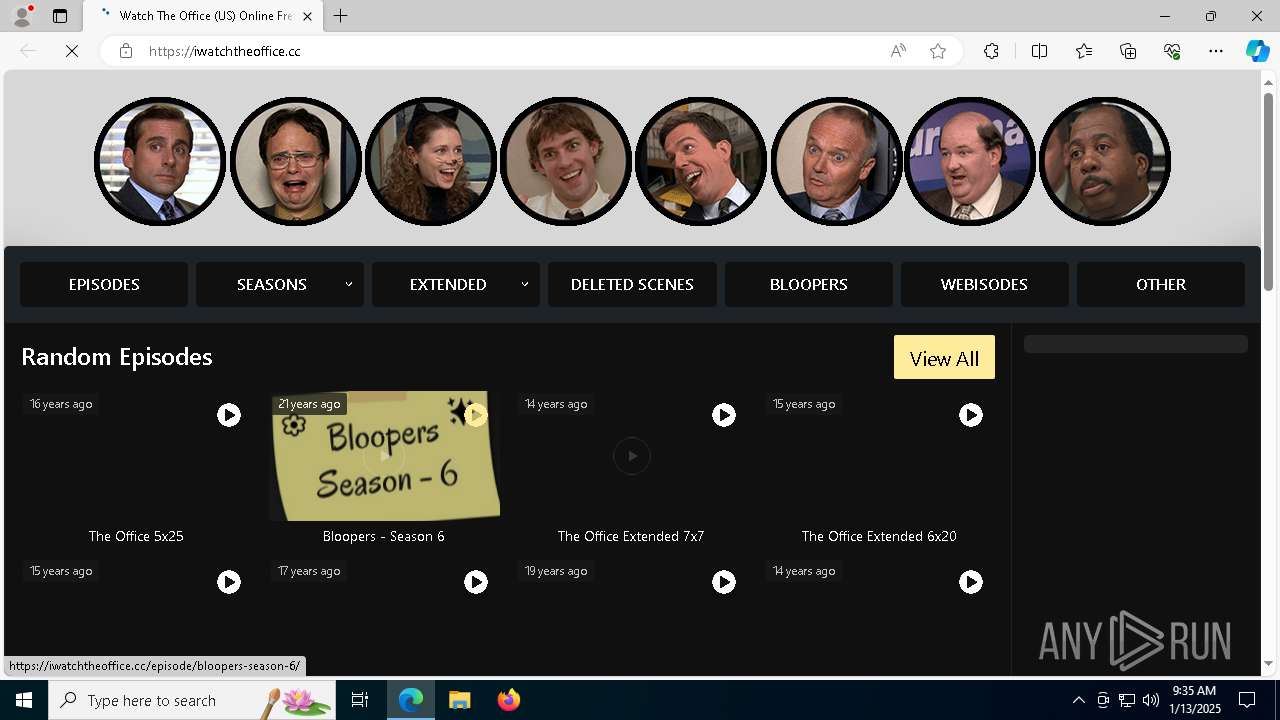Open Bloopers - Season 6 title link

384,536
